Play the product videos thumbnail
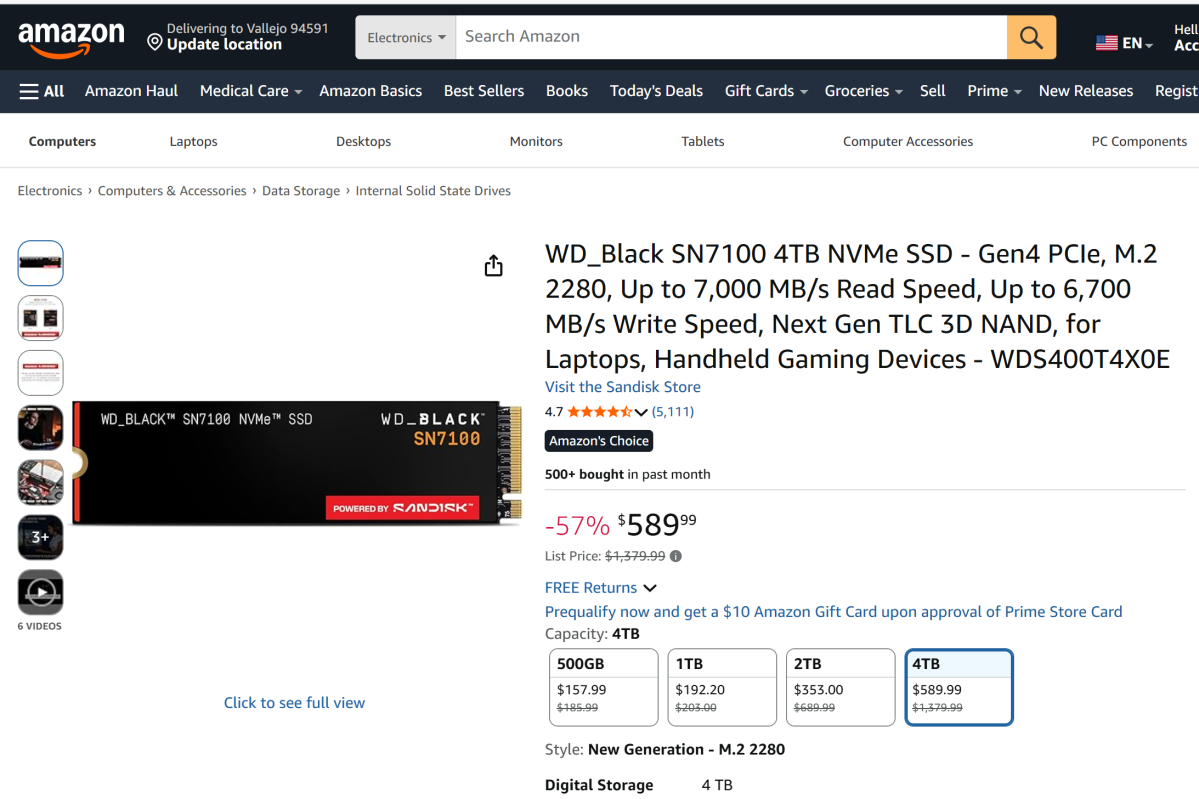The height and width of the screenshot is (799, 1199). (41, 592)
